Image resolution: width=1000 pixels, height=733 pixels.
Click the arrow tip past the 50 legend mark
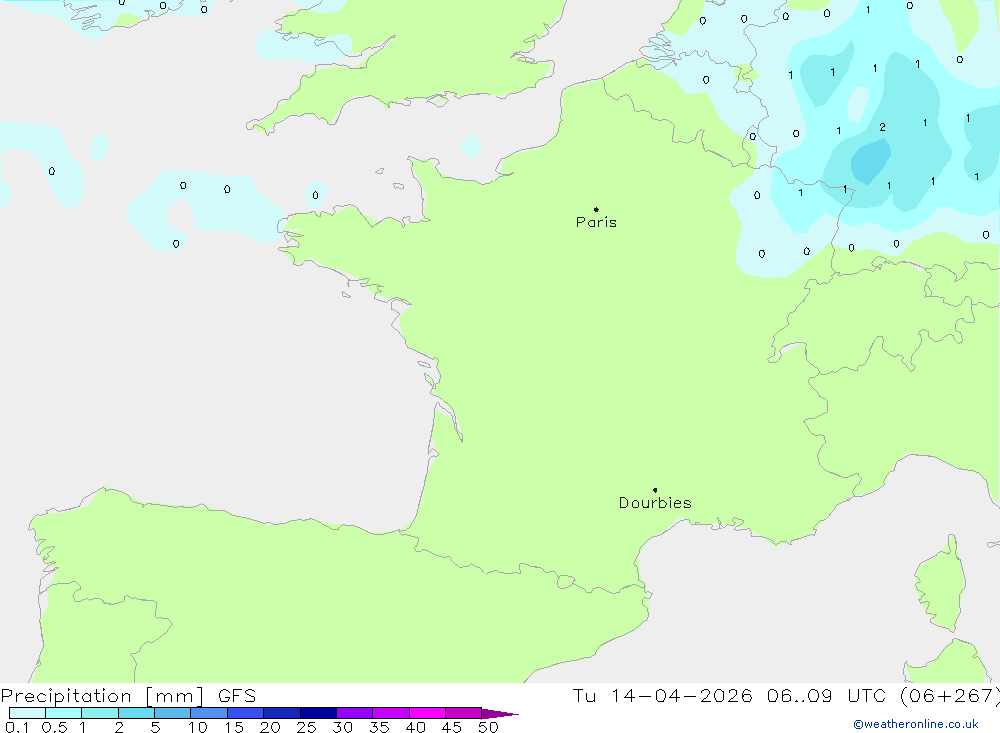tap(501, 714)
